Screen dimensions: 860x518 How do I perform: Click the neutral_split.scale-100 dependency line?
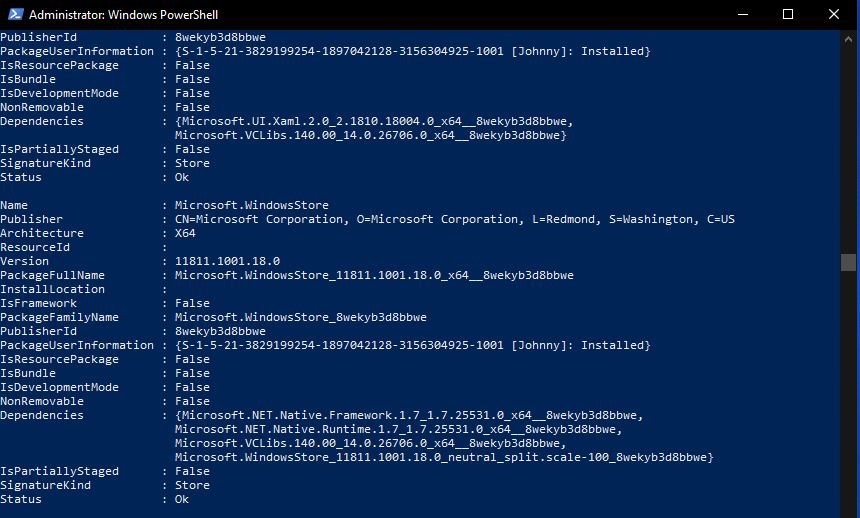[x=444, y=457]
